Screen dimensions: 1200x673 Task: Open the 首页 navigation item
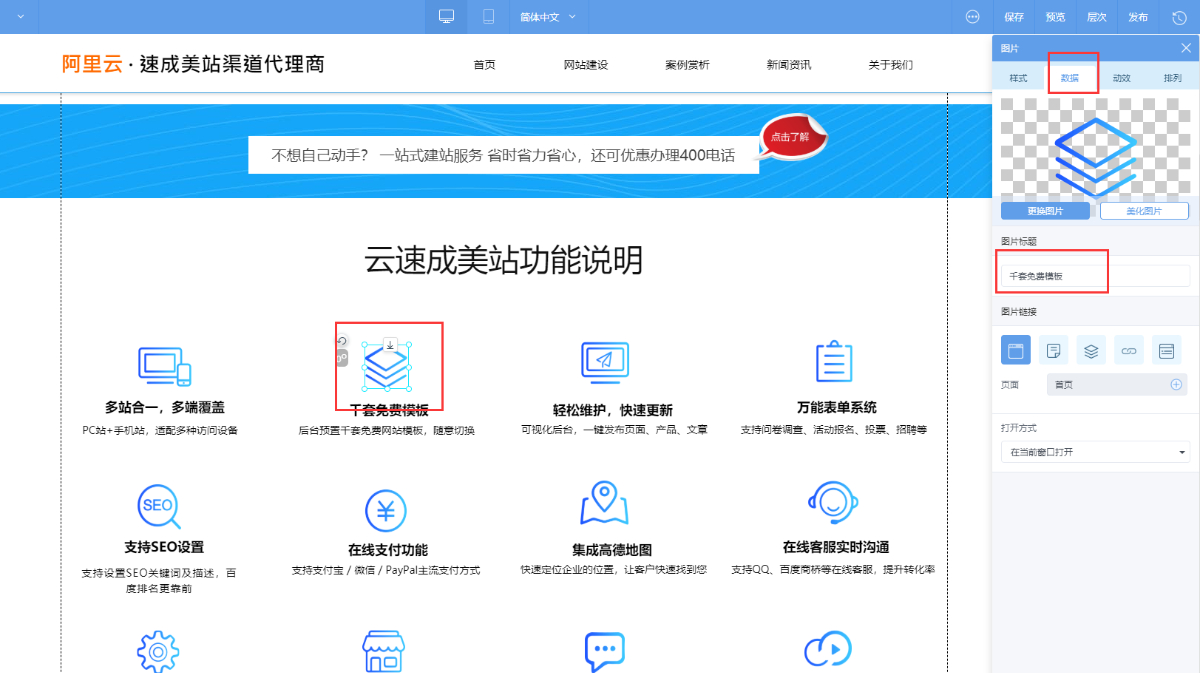point(484,65)
